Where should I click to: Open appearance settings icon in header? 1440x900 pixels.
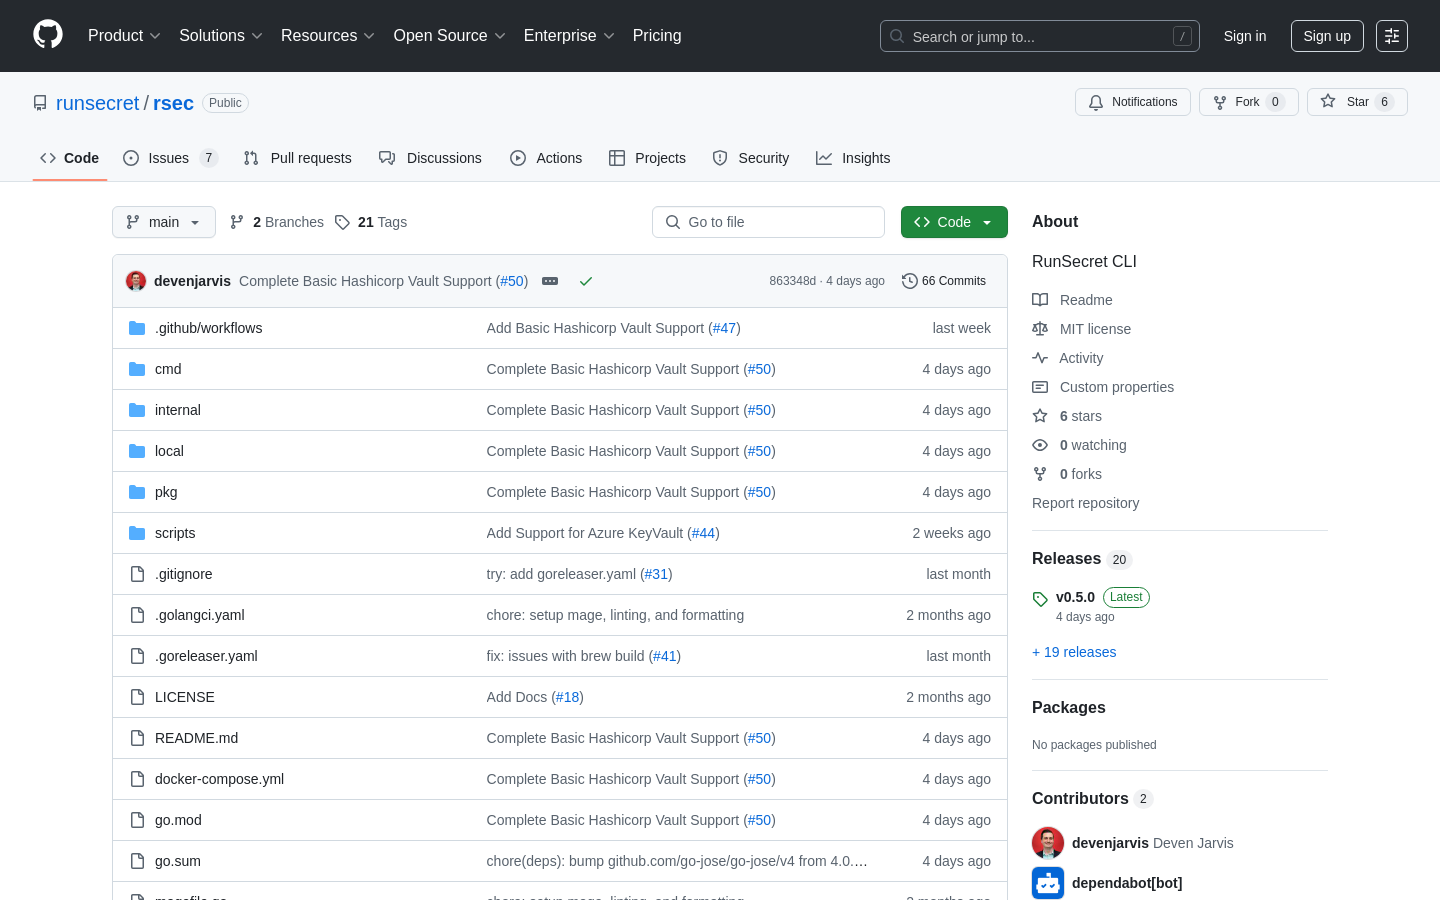1392,36
